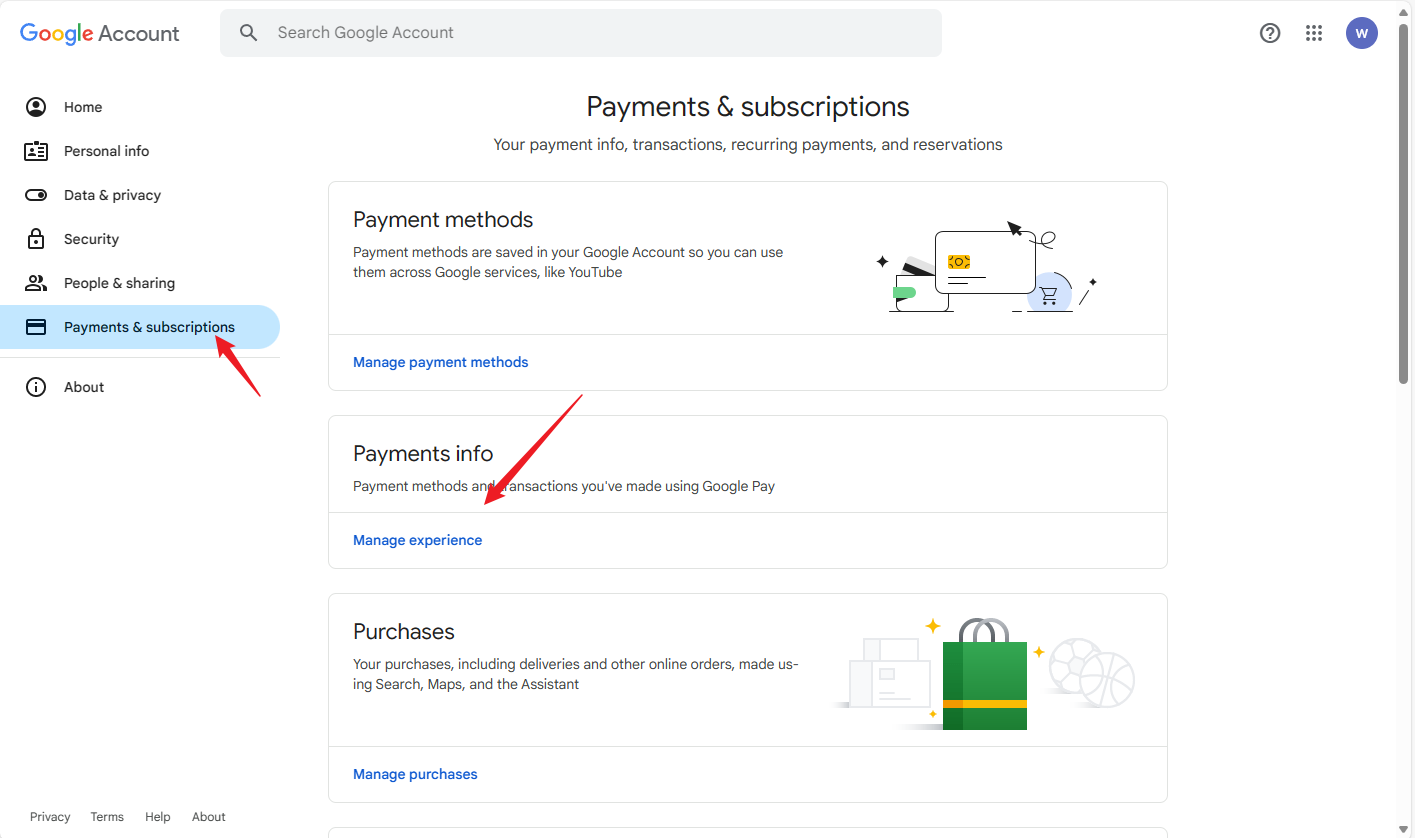Image resolution: width=1415 pixels, height=838 pixels.
Task: Click the About info circle icon
Action: click(x=36, y=387)
